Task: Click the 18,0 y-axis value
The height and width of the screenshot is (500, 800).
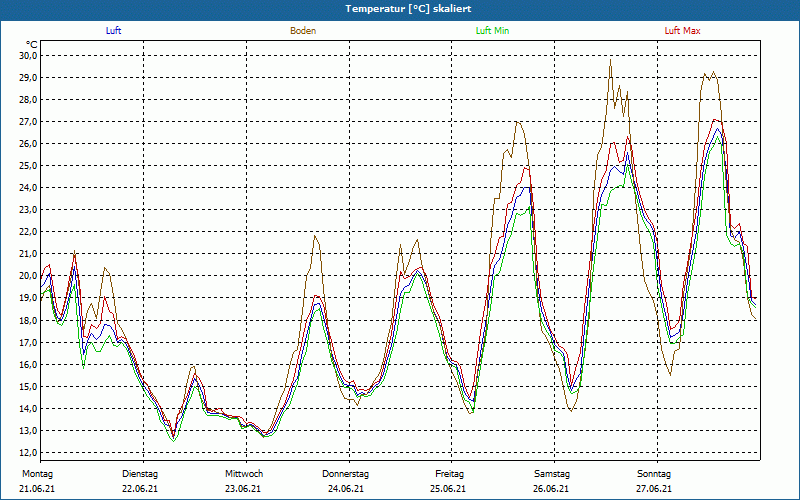Action: click(x=29, y=320)
